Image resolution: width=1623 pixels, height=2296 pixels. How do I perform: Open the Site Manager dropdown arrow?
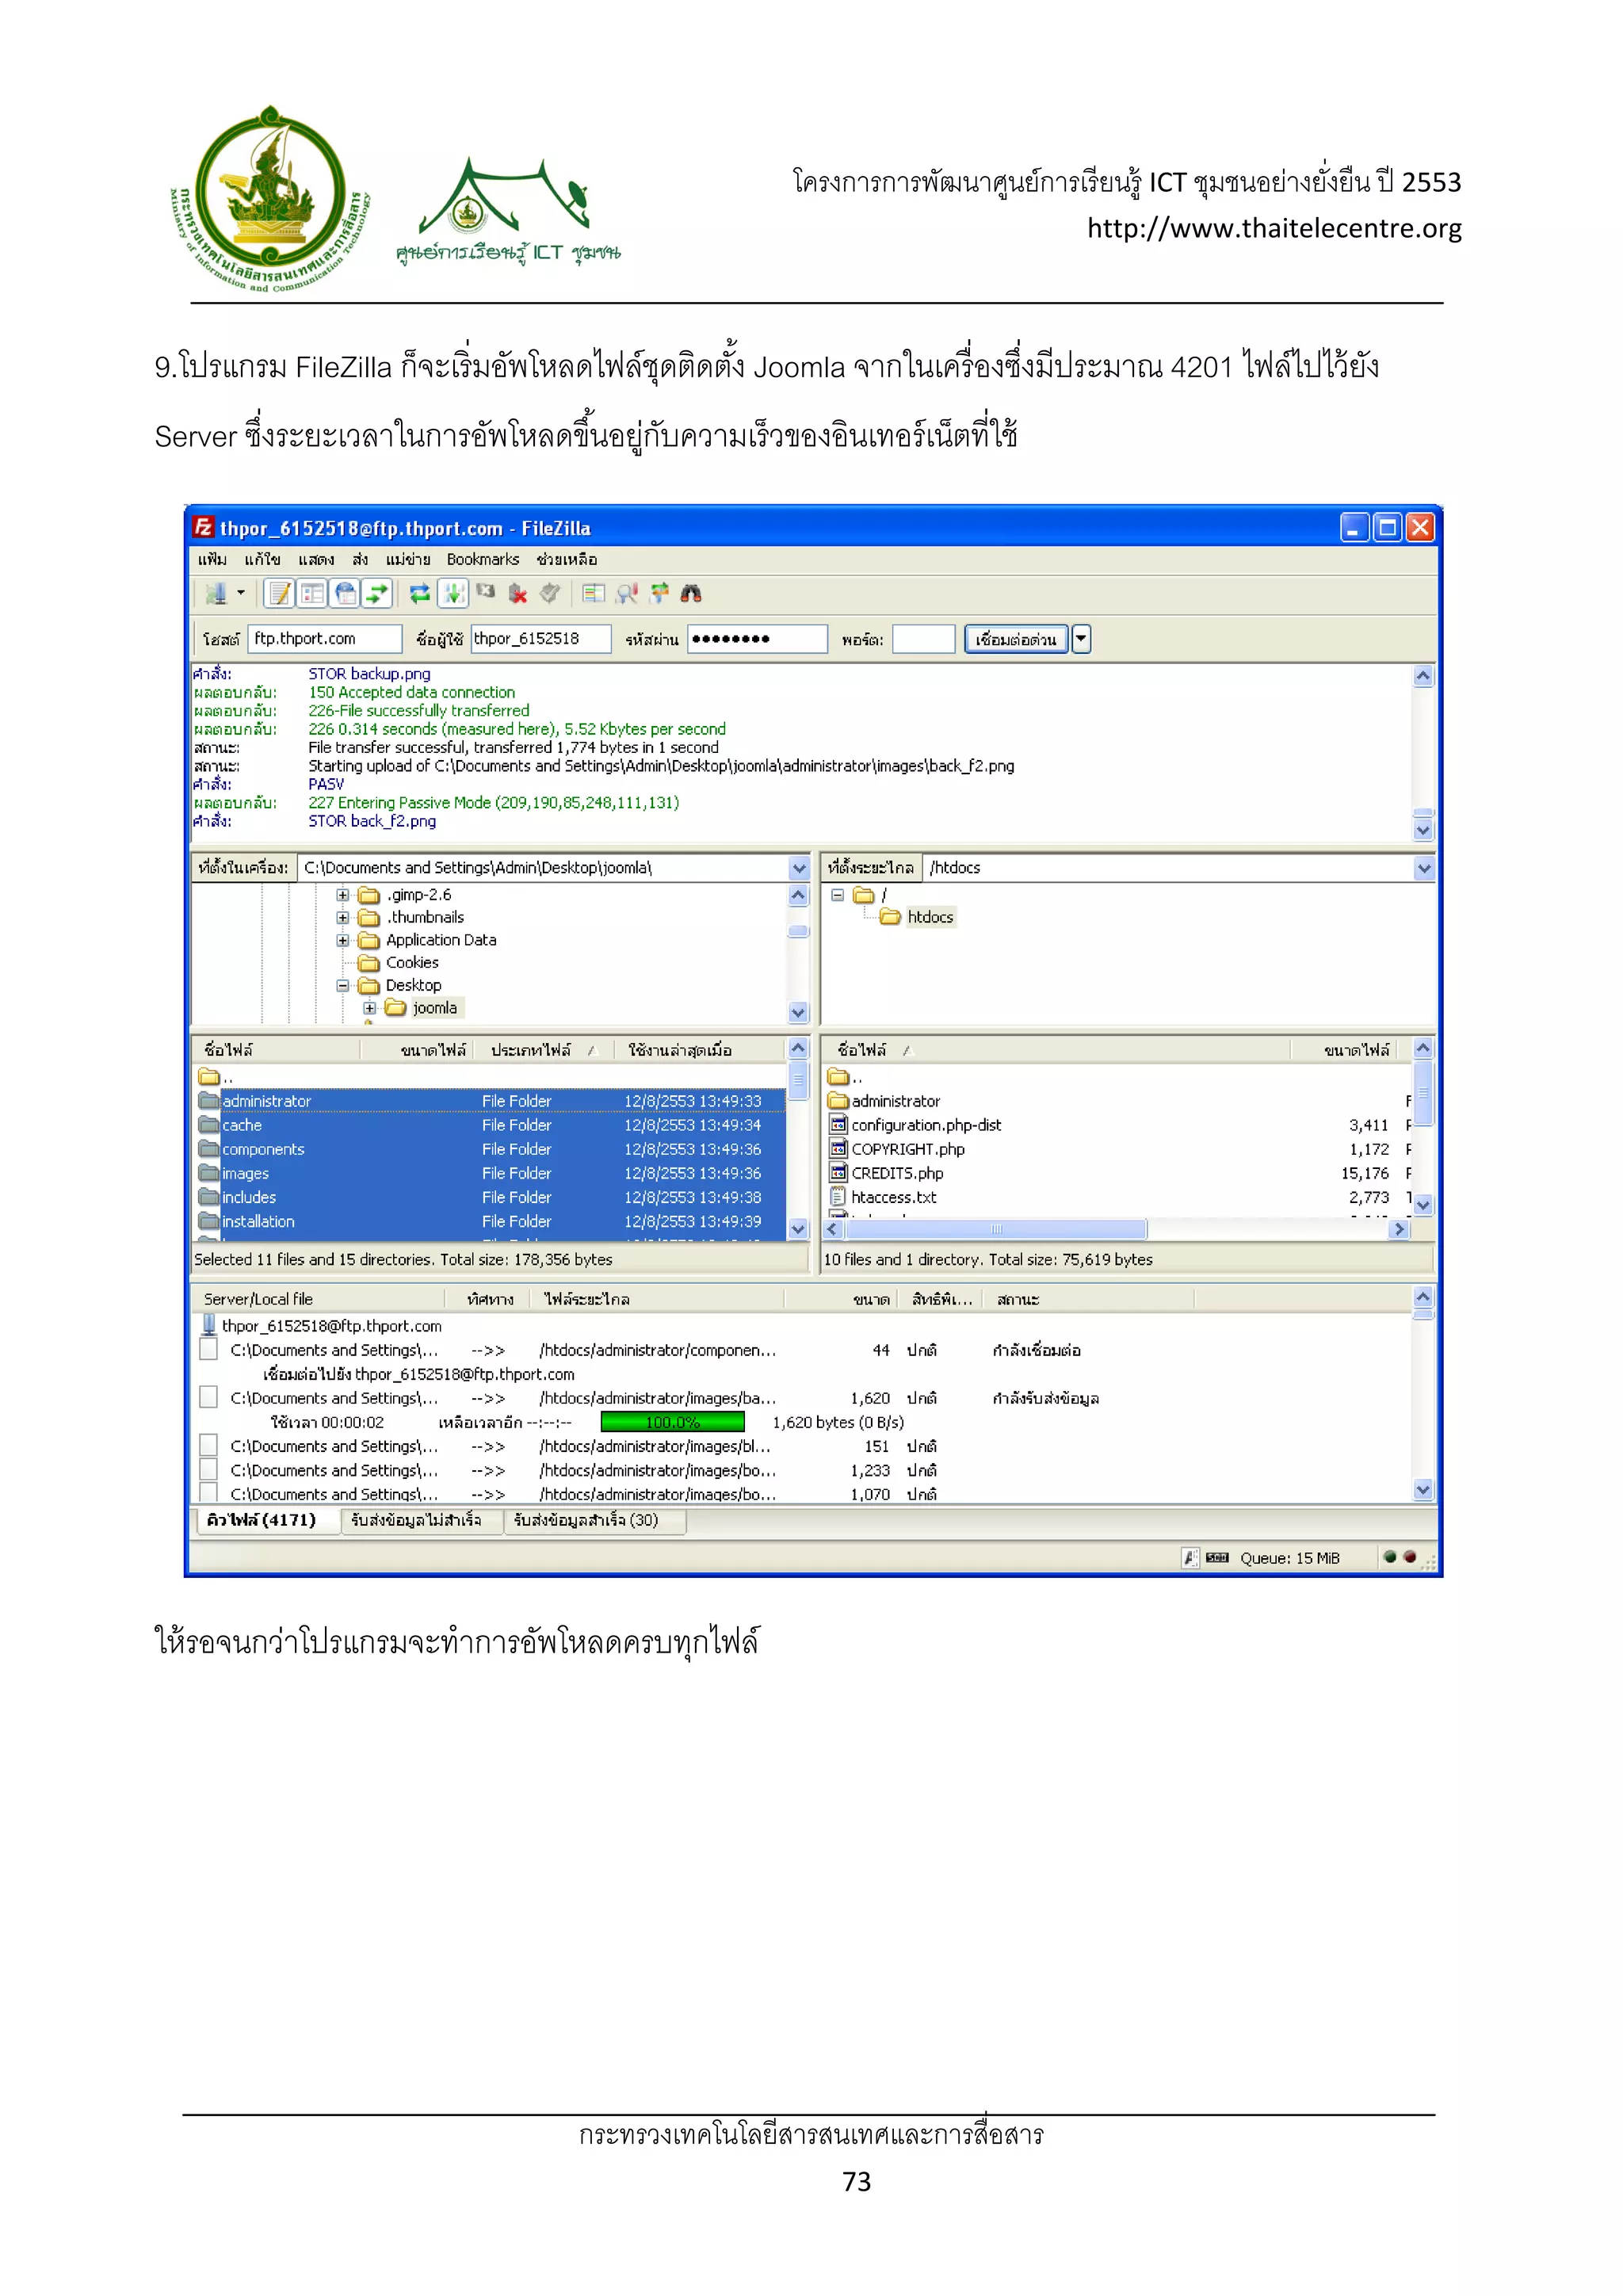coord(241,594)
